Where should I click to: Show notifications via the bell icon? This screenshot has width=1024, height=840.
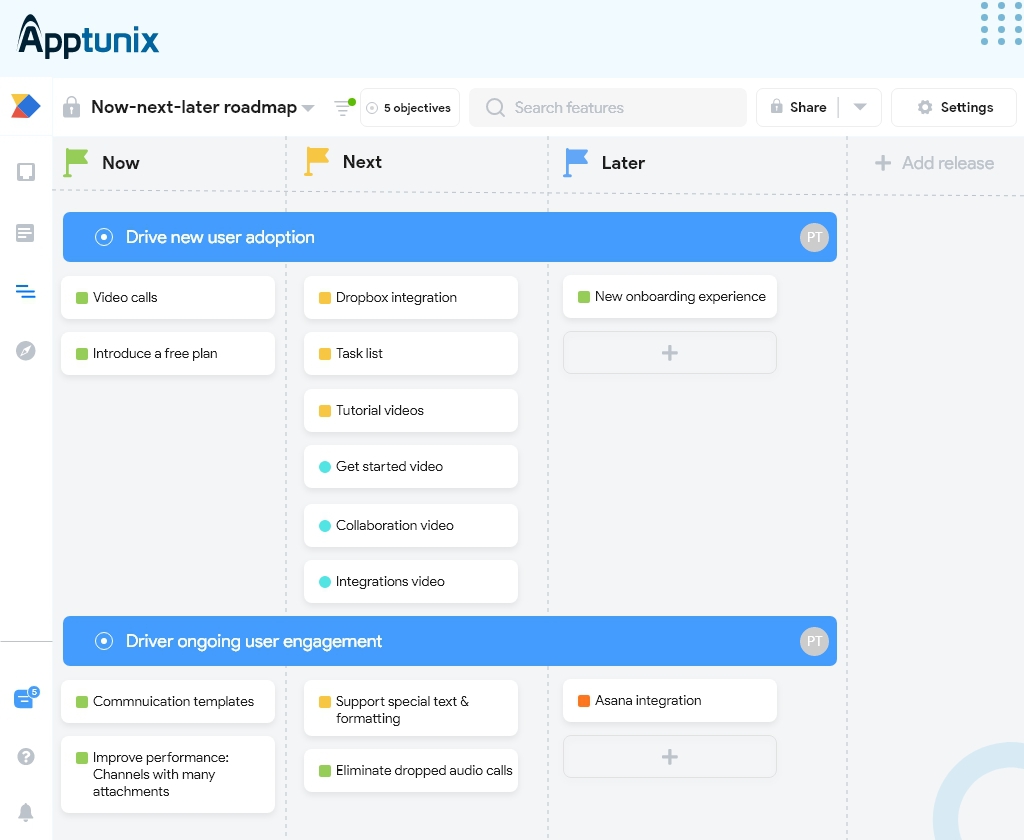[25, 812]
